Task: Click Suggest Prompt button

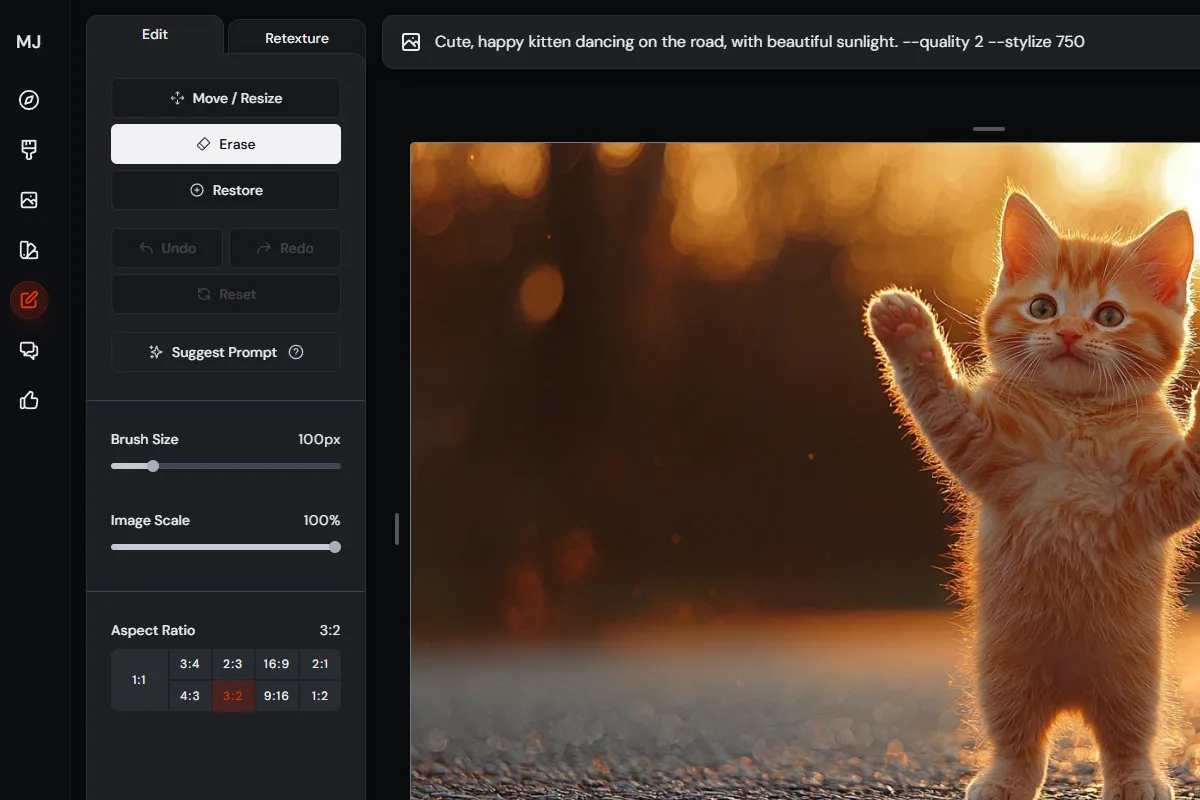Action: (226, 352)
